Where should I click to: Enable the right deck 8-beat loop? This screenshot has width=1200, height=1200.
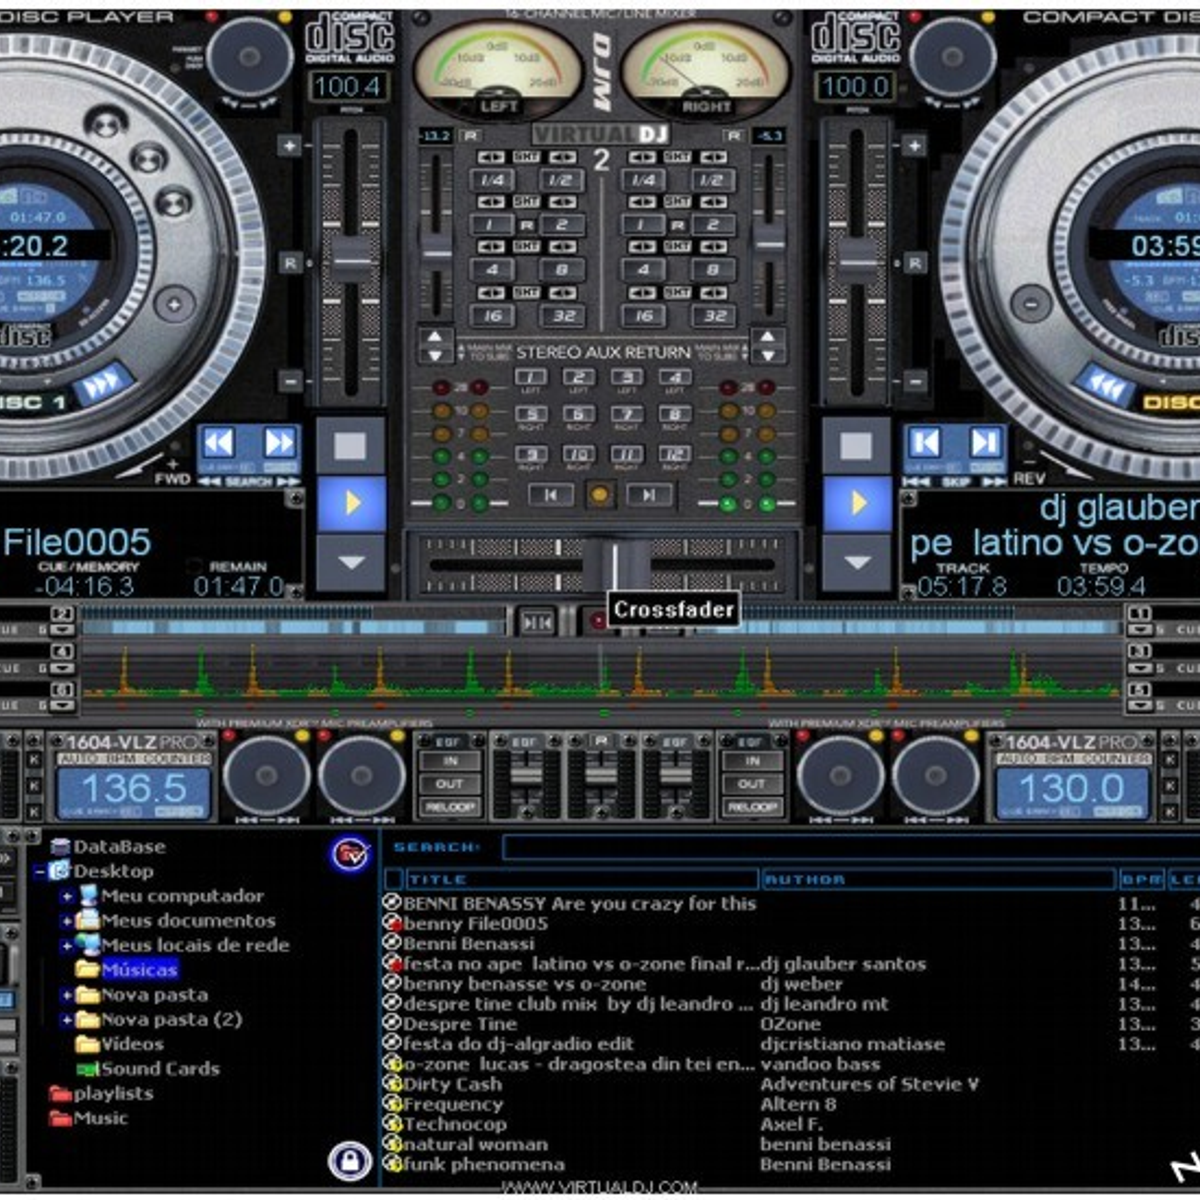click(x=712, y=270)
